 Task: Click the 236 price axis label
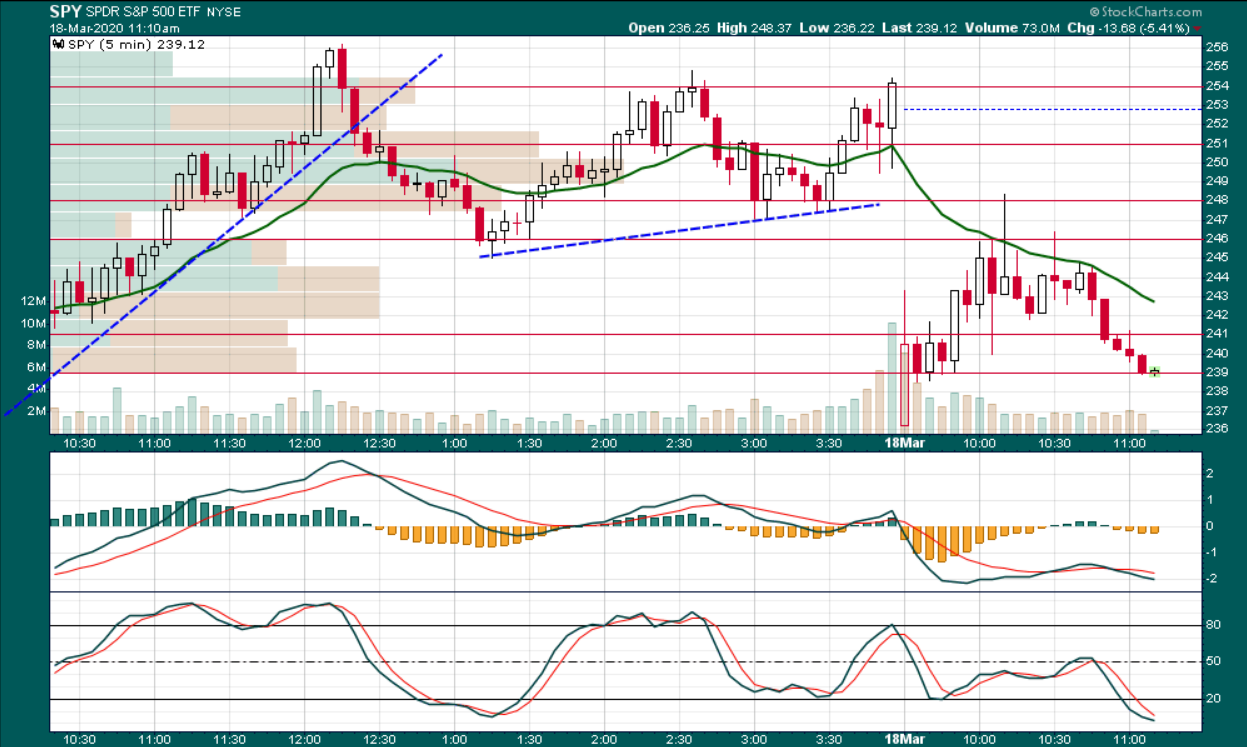(1217, 429)
